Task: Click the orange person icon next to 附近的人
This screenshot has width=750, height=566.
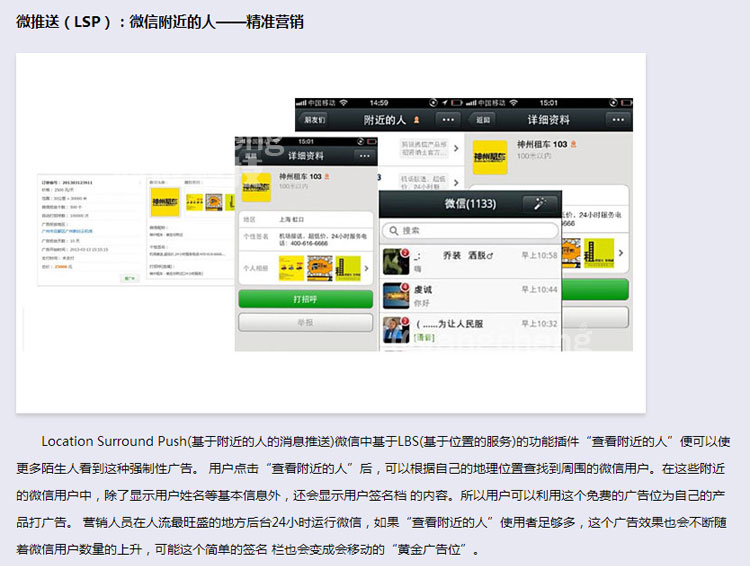Action: [417, 119]
